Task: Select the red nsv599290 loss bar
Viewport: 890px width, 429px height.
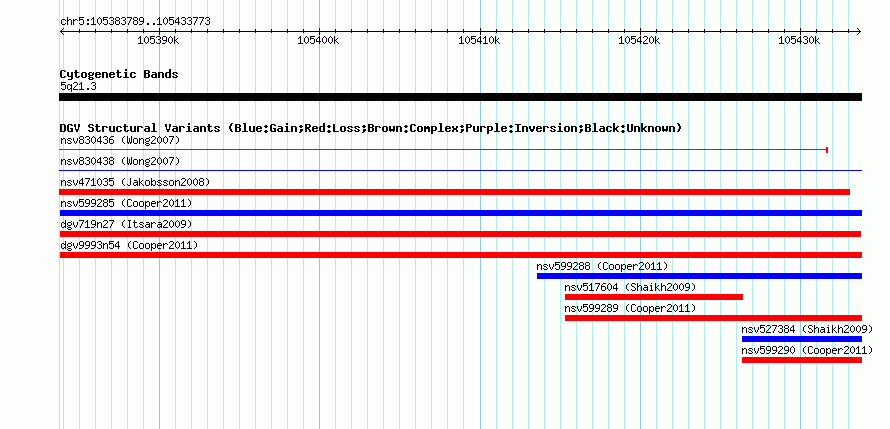Action: [x=802, y=360]
